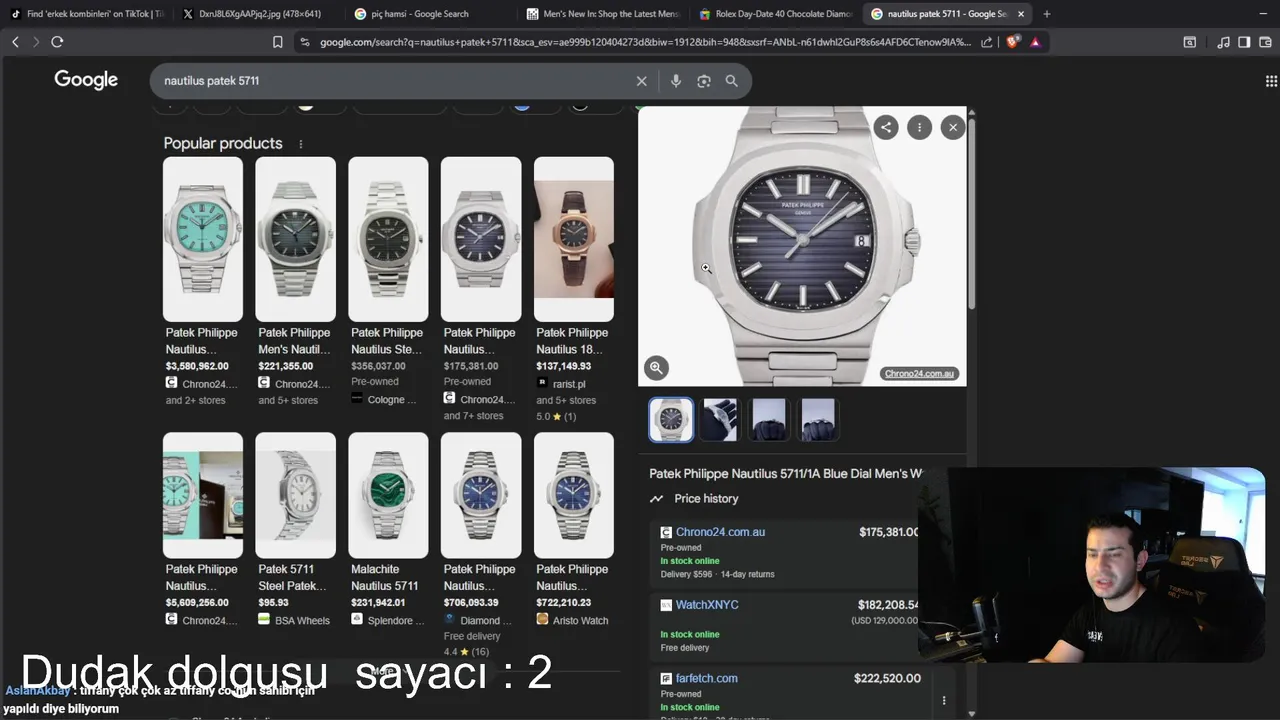Select the browser address bar URL

click(645, 42)
